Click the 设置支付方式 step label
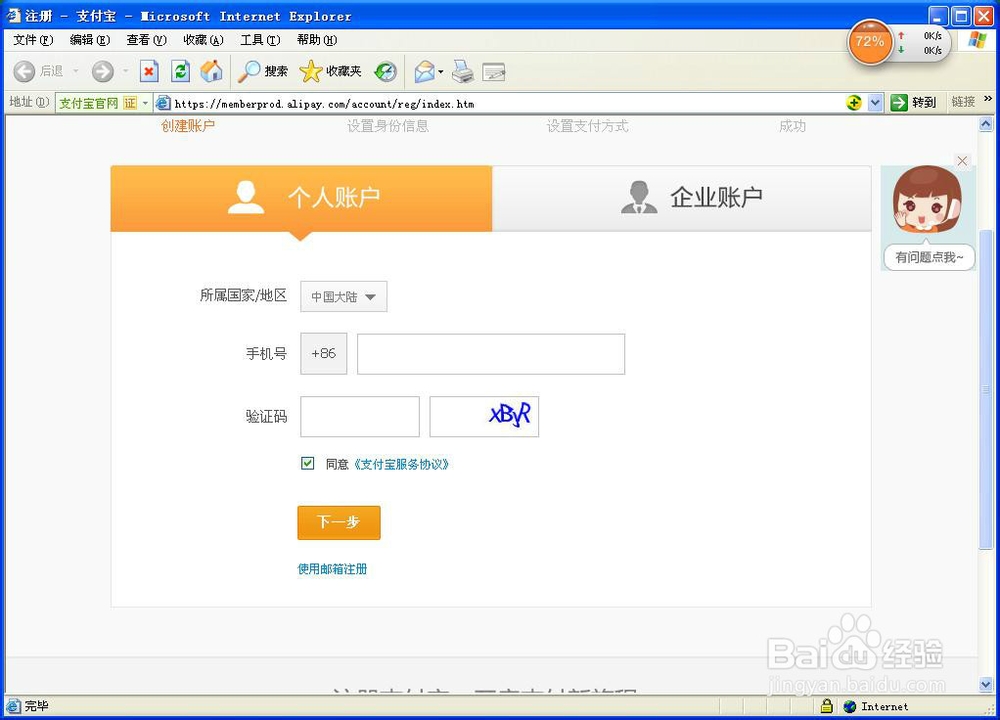 click(587, 126)
